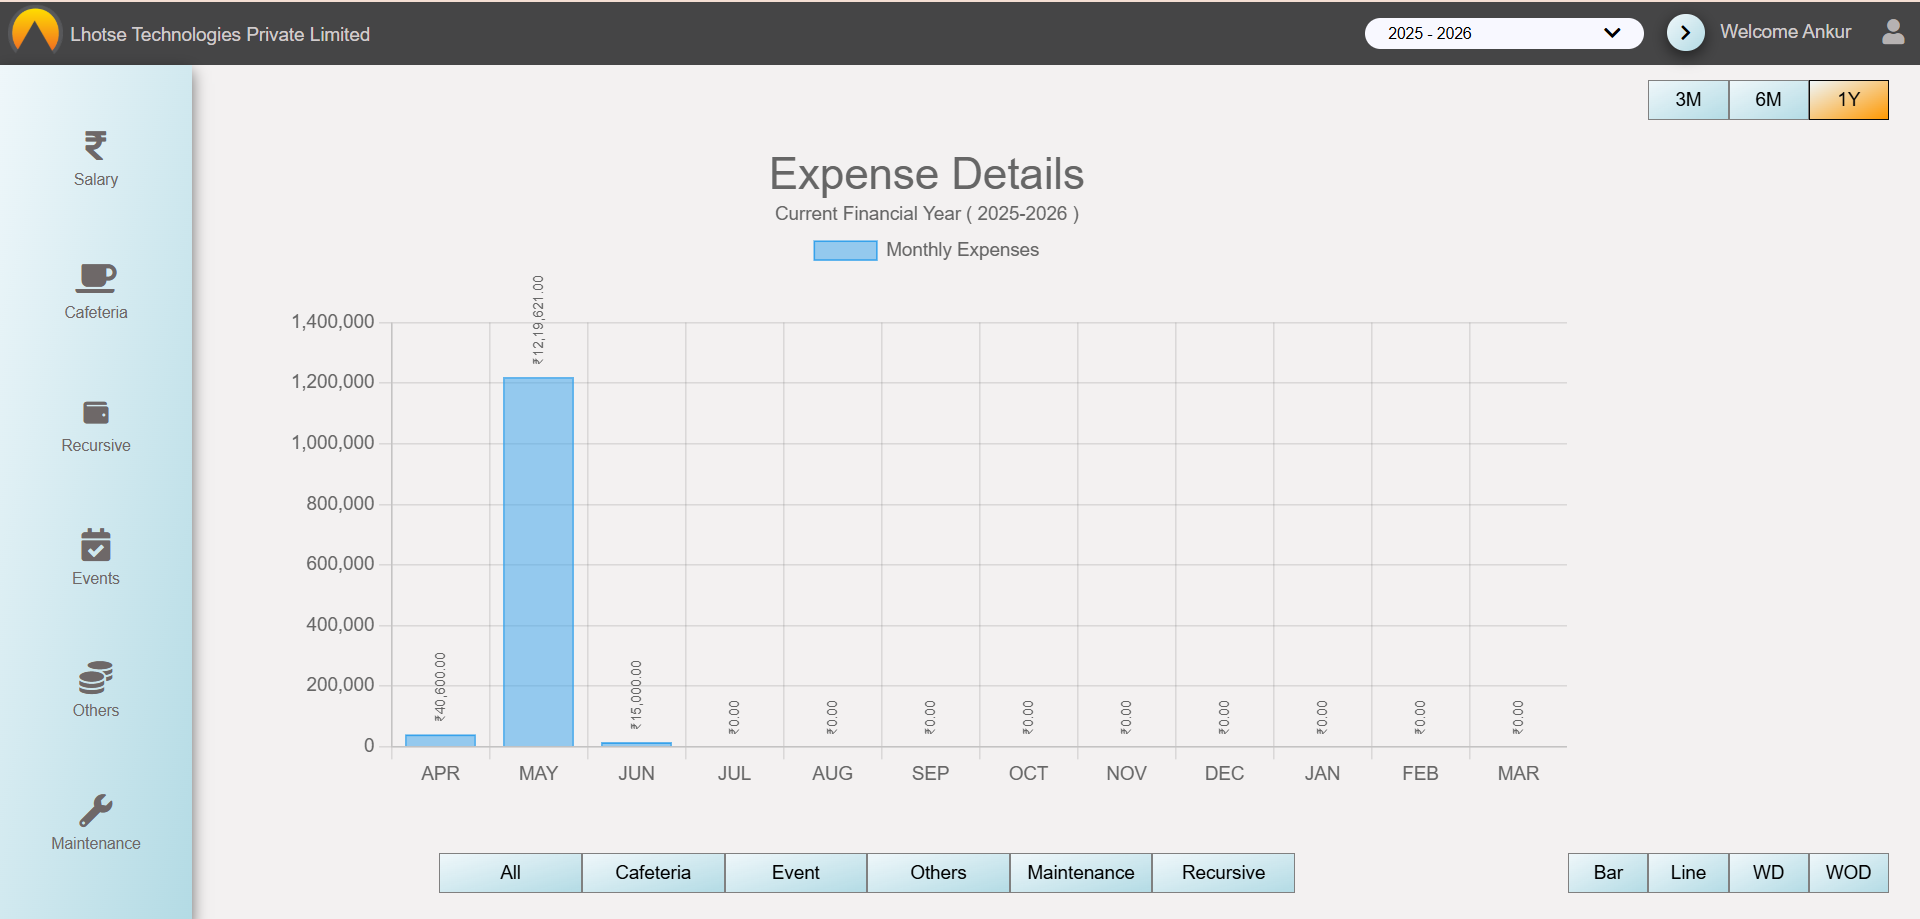Click the Maintenance sidebar label

click(96, 843)
